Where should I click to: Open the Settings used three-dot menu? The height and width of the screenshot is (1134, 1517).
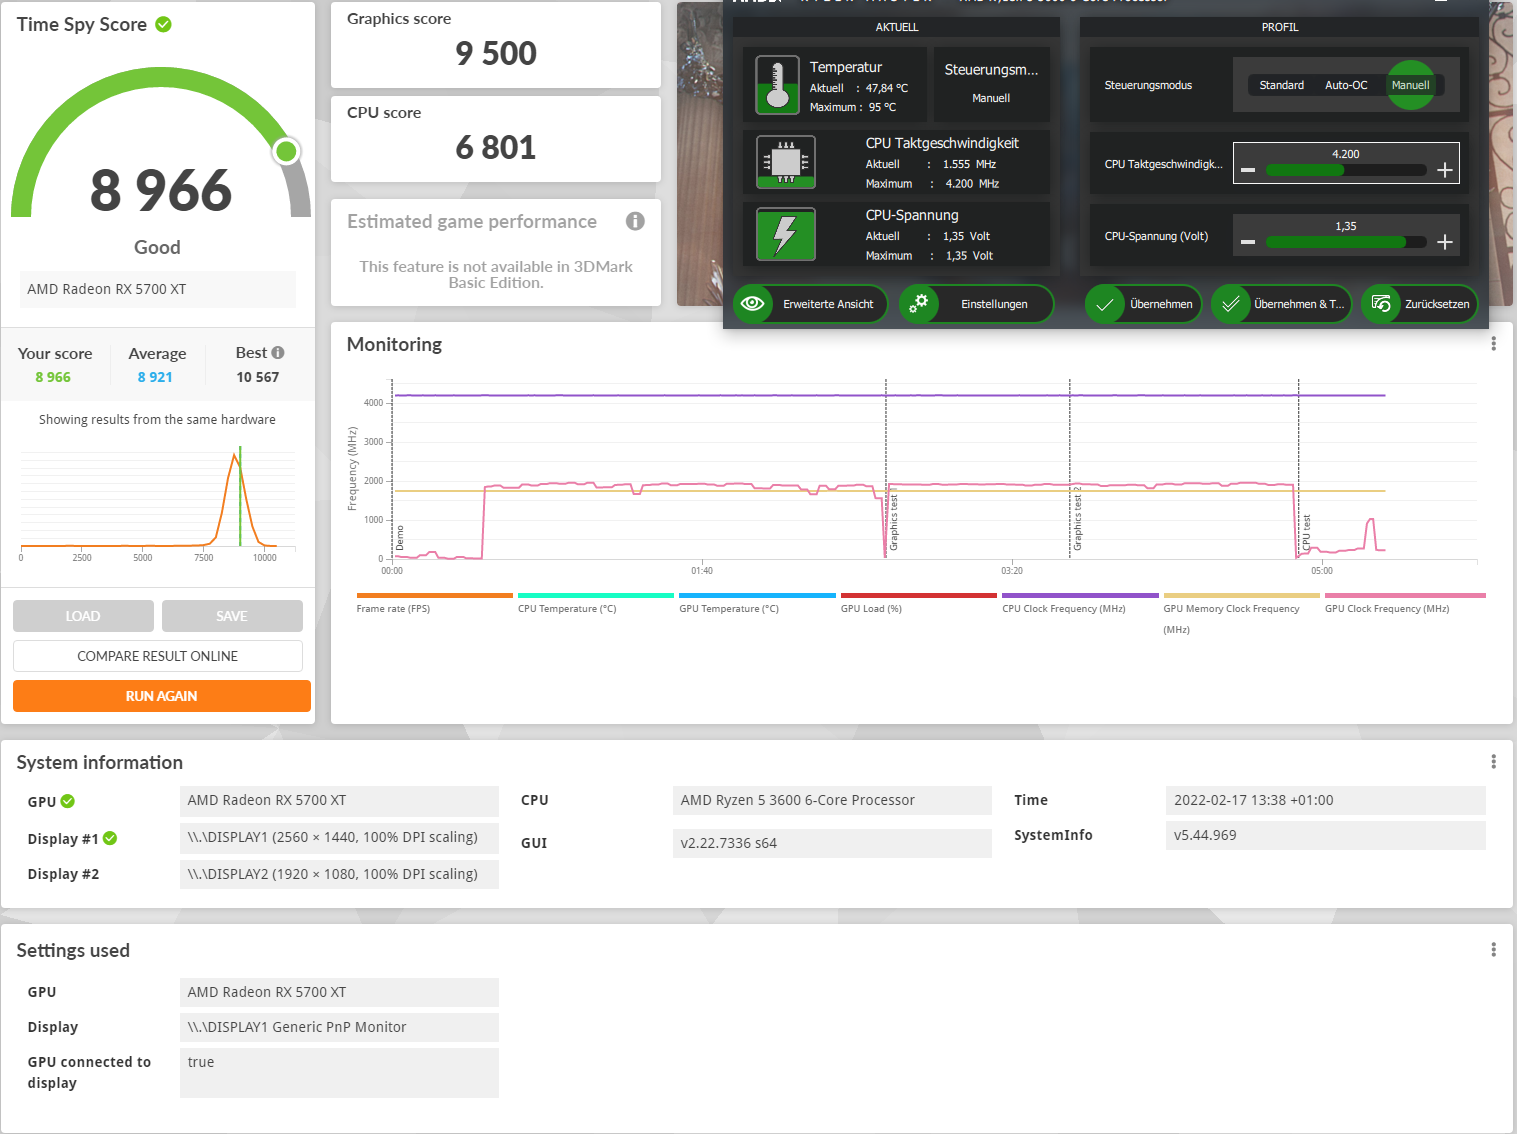[x=1493, y=949]
